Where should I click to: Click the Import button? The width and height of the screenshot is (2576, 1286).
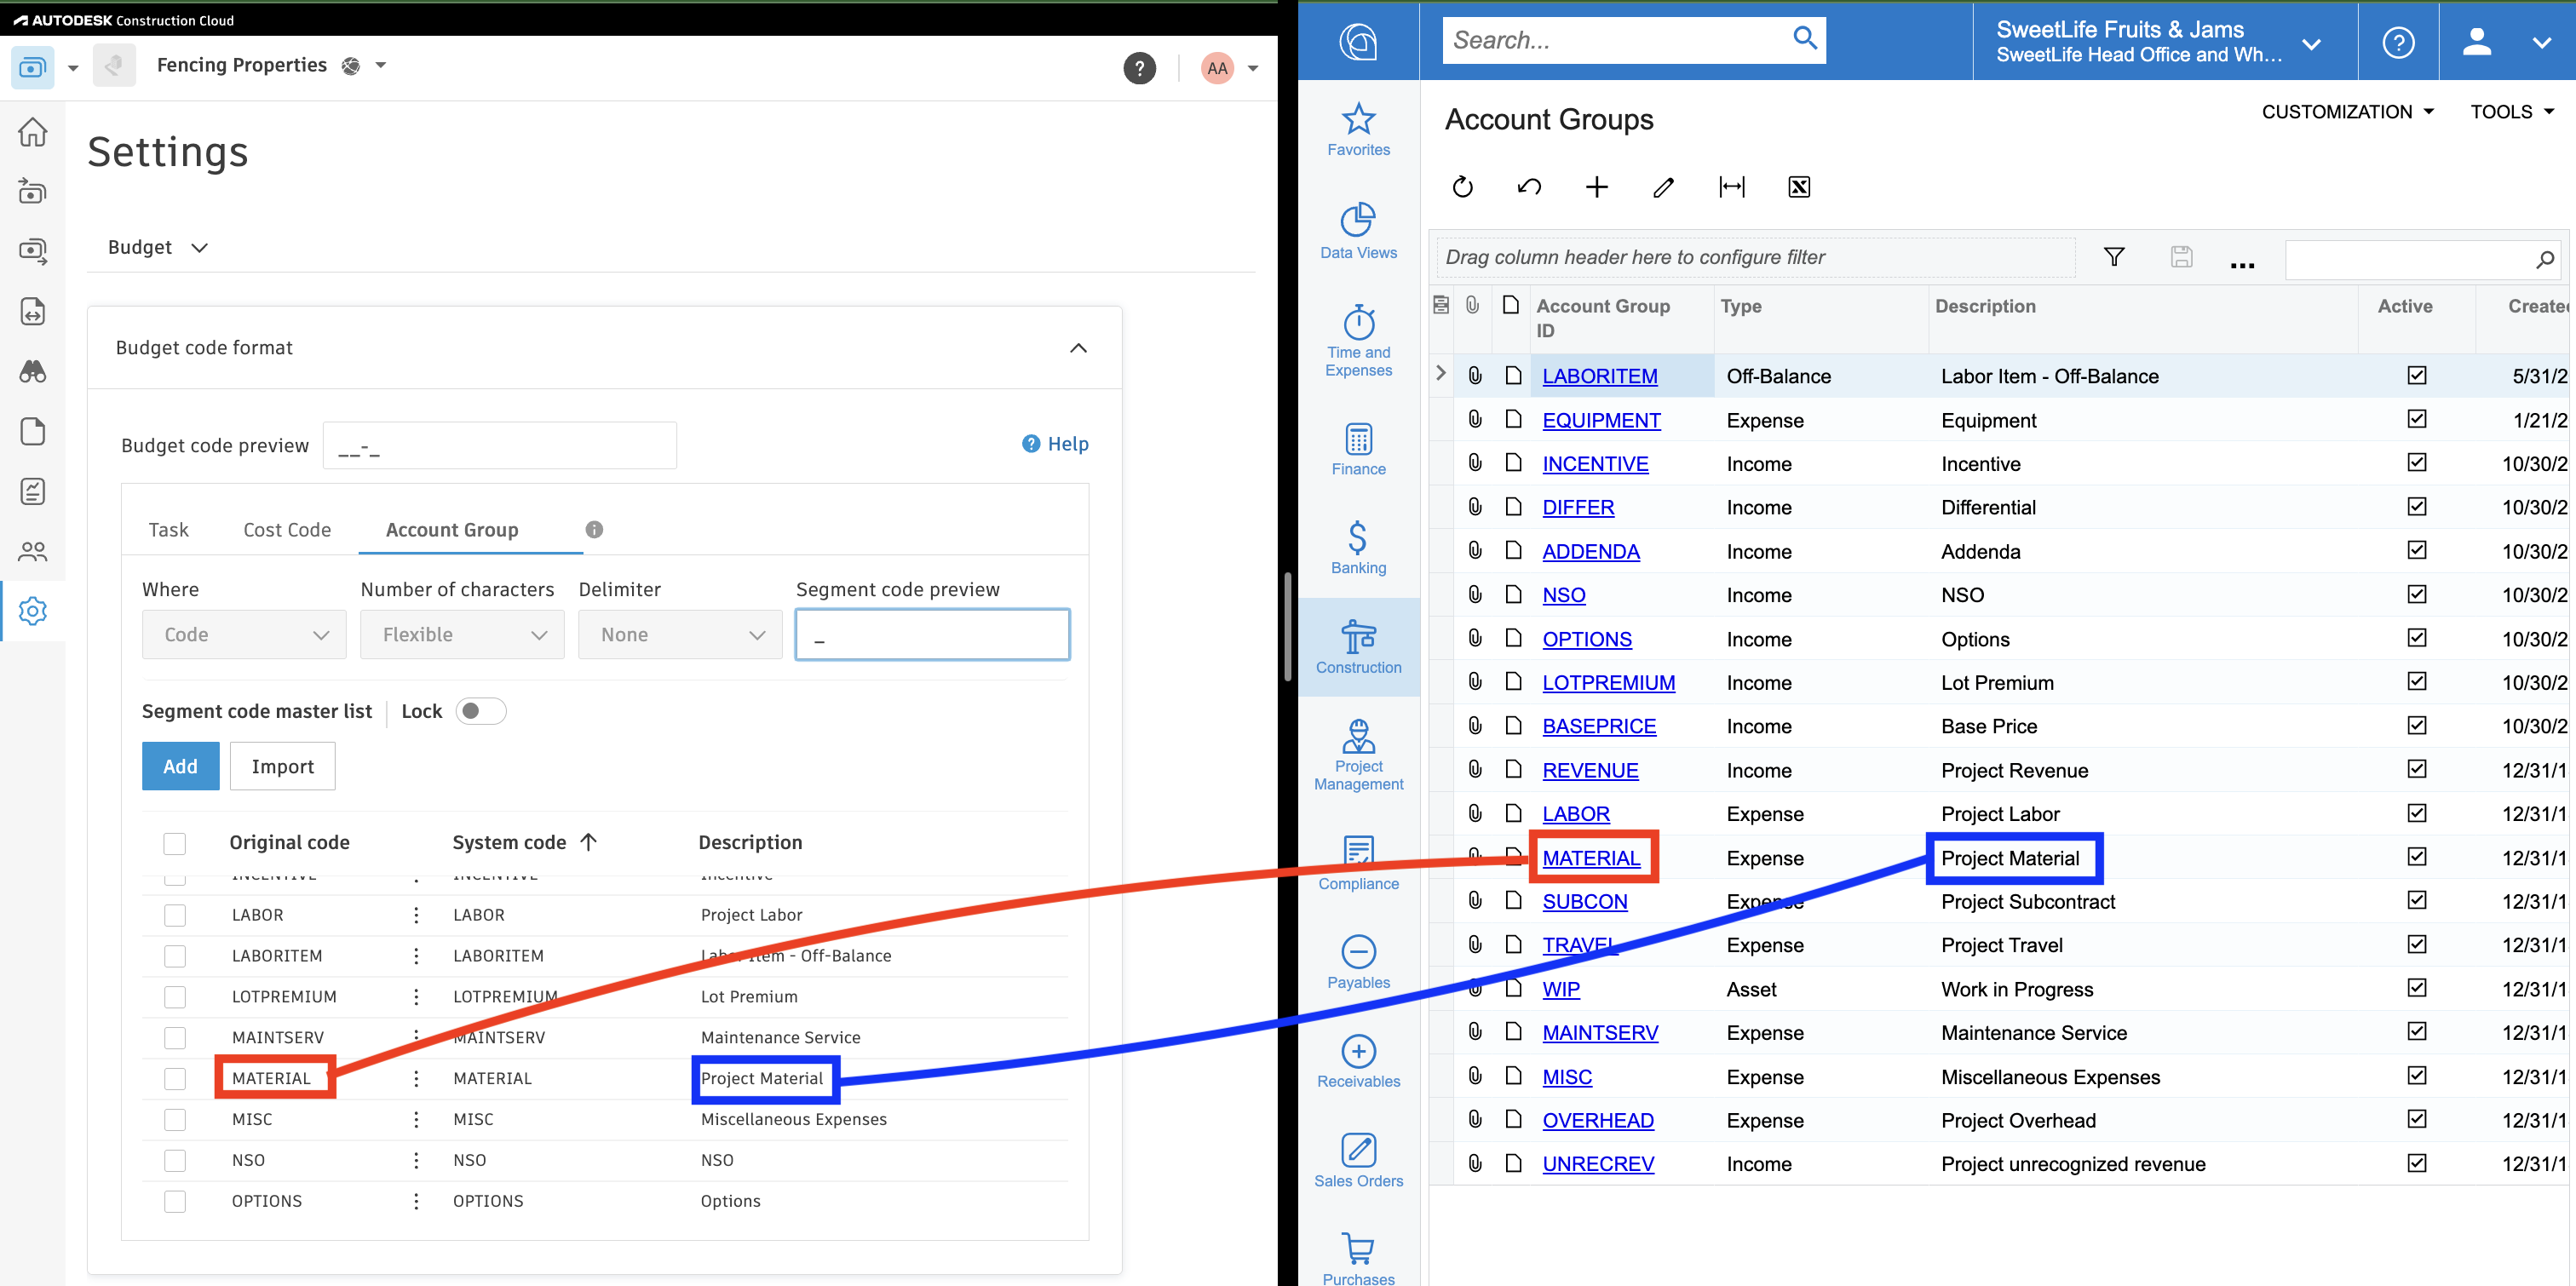click(x=282, y=766)
